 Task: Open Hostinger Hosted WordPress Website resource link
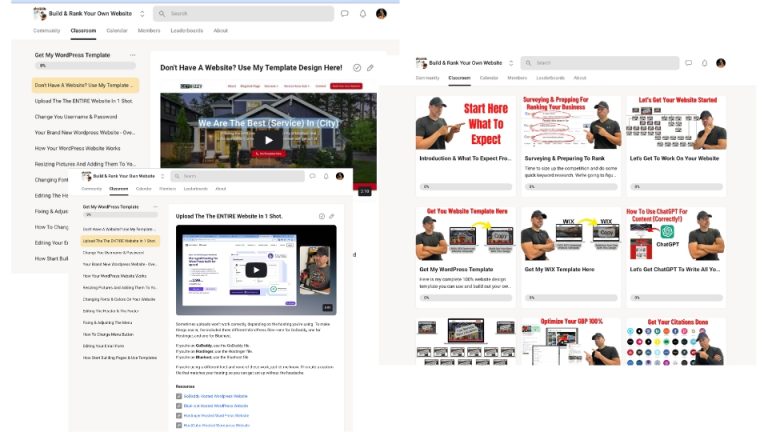click(x=217, y=415)
